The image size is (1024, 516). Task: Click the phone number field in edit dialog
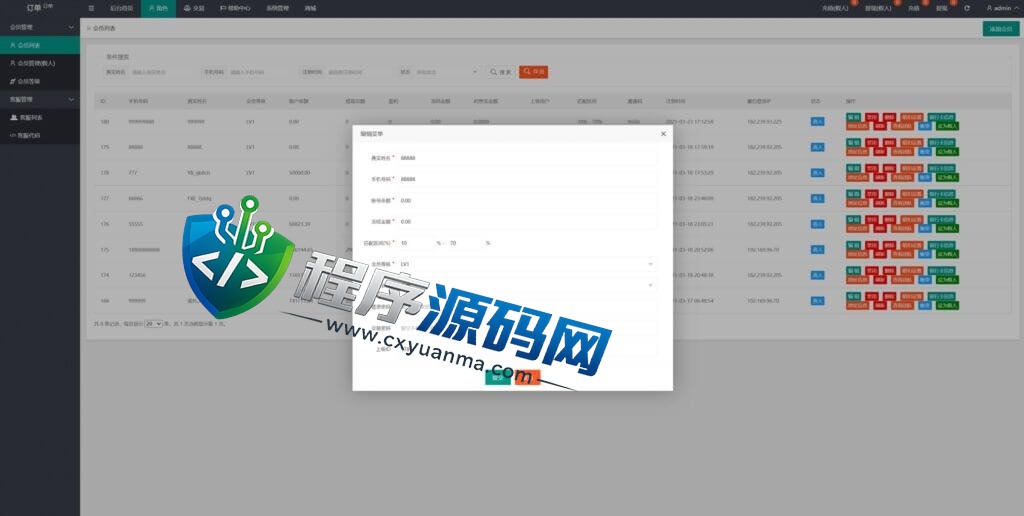tap(526, 179)
